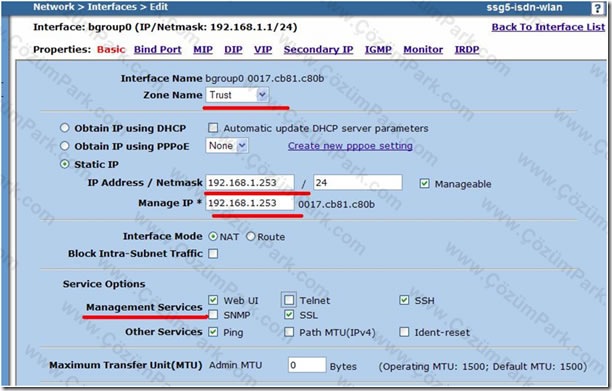This screenshot has width=612, height=391.
Task: Expand the PPPoE setting None dropdown
Action: [x=226, y=146]
